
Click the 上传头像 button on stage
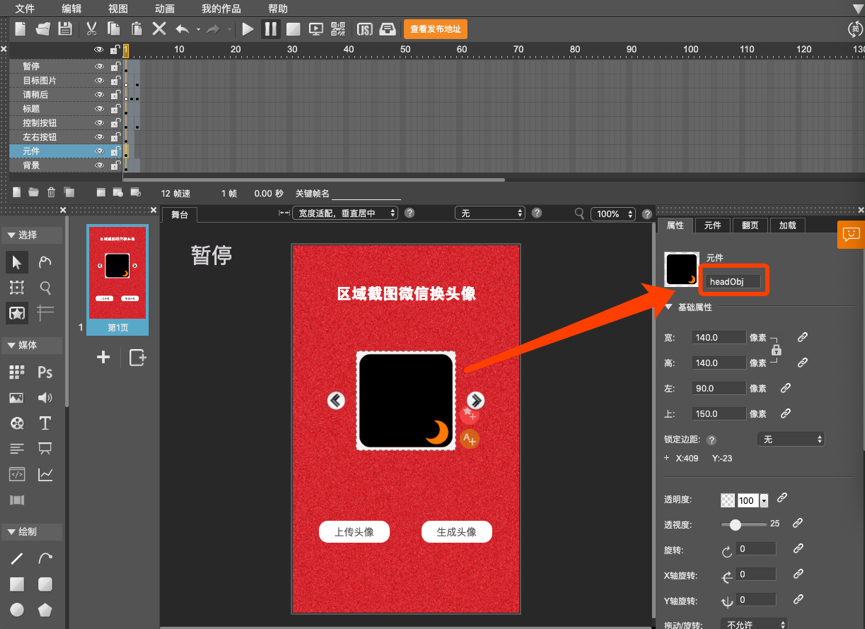(354, 532)
